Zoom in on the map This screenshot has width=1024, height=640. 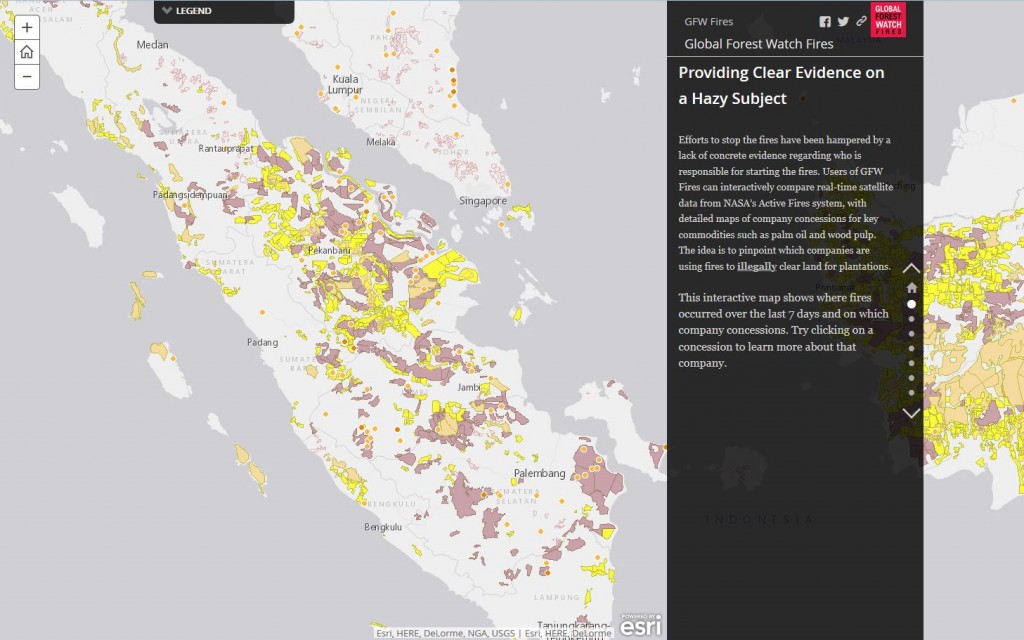27,28
